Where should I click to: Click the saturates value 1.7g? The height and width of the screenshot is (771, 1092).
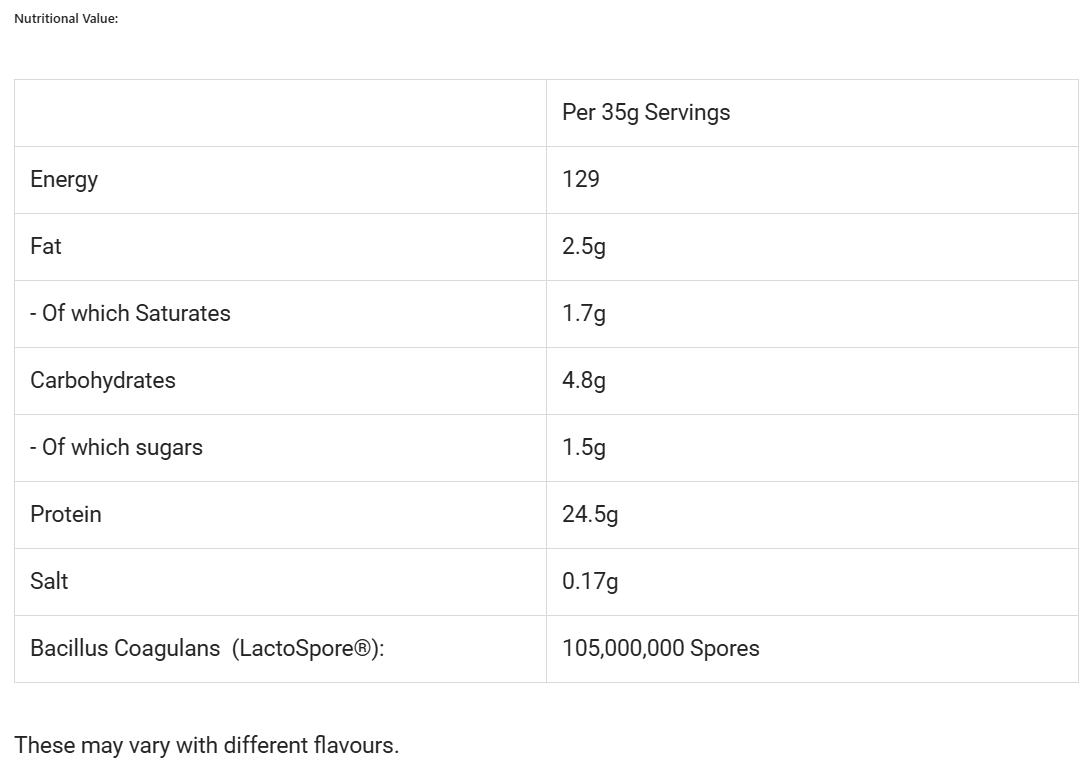point(584,314)
